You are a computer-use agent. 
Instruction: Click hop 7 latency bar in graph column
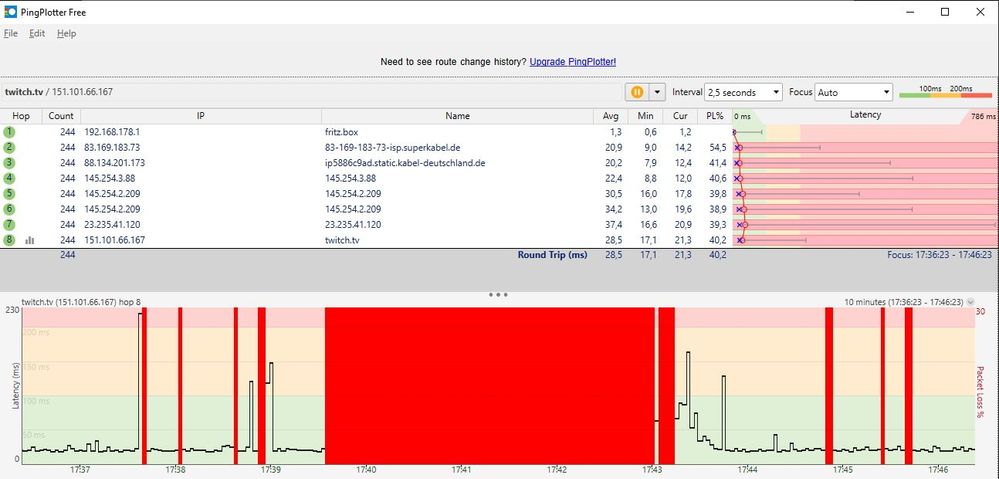coord(865,225)
